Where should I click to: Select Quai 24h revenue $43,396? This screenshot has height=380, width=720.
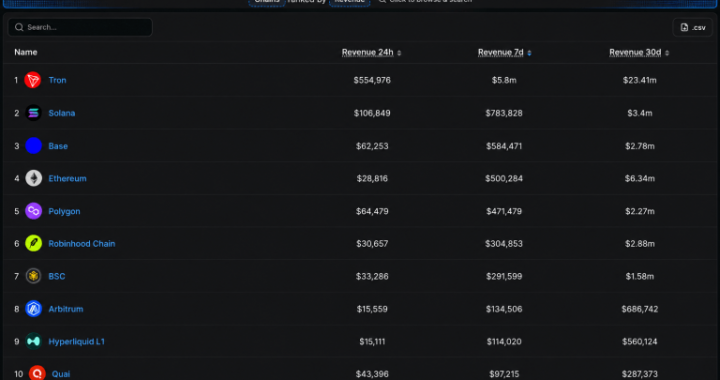point(372,374)
